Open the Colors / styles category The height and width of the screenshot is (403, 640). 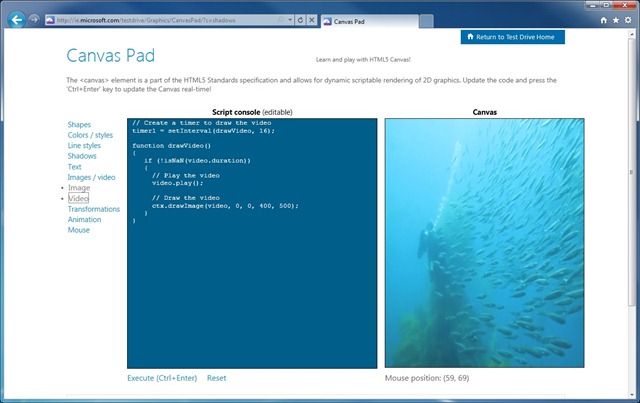coord(90,135)
